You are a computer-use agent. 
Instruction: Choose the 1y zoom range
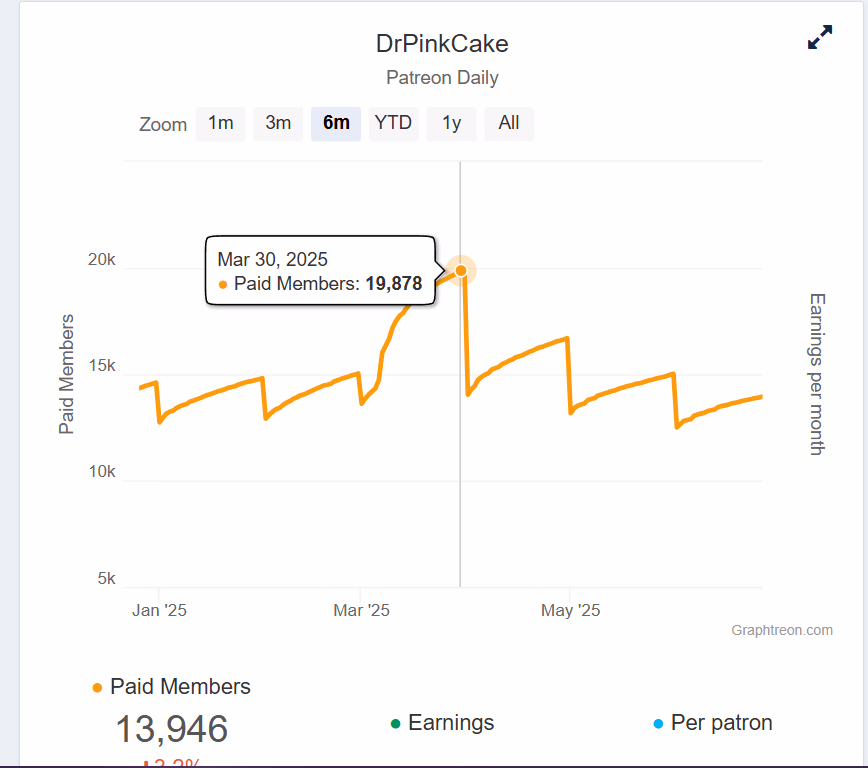[x=451, y=123]
